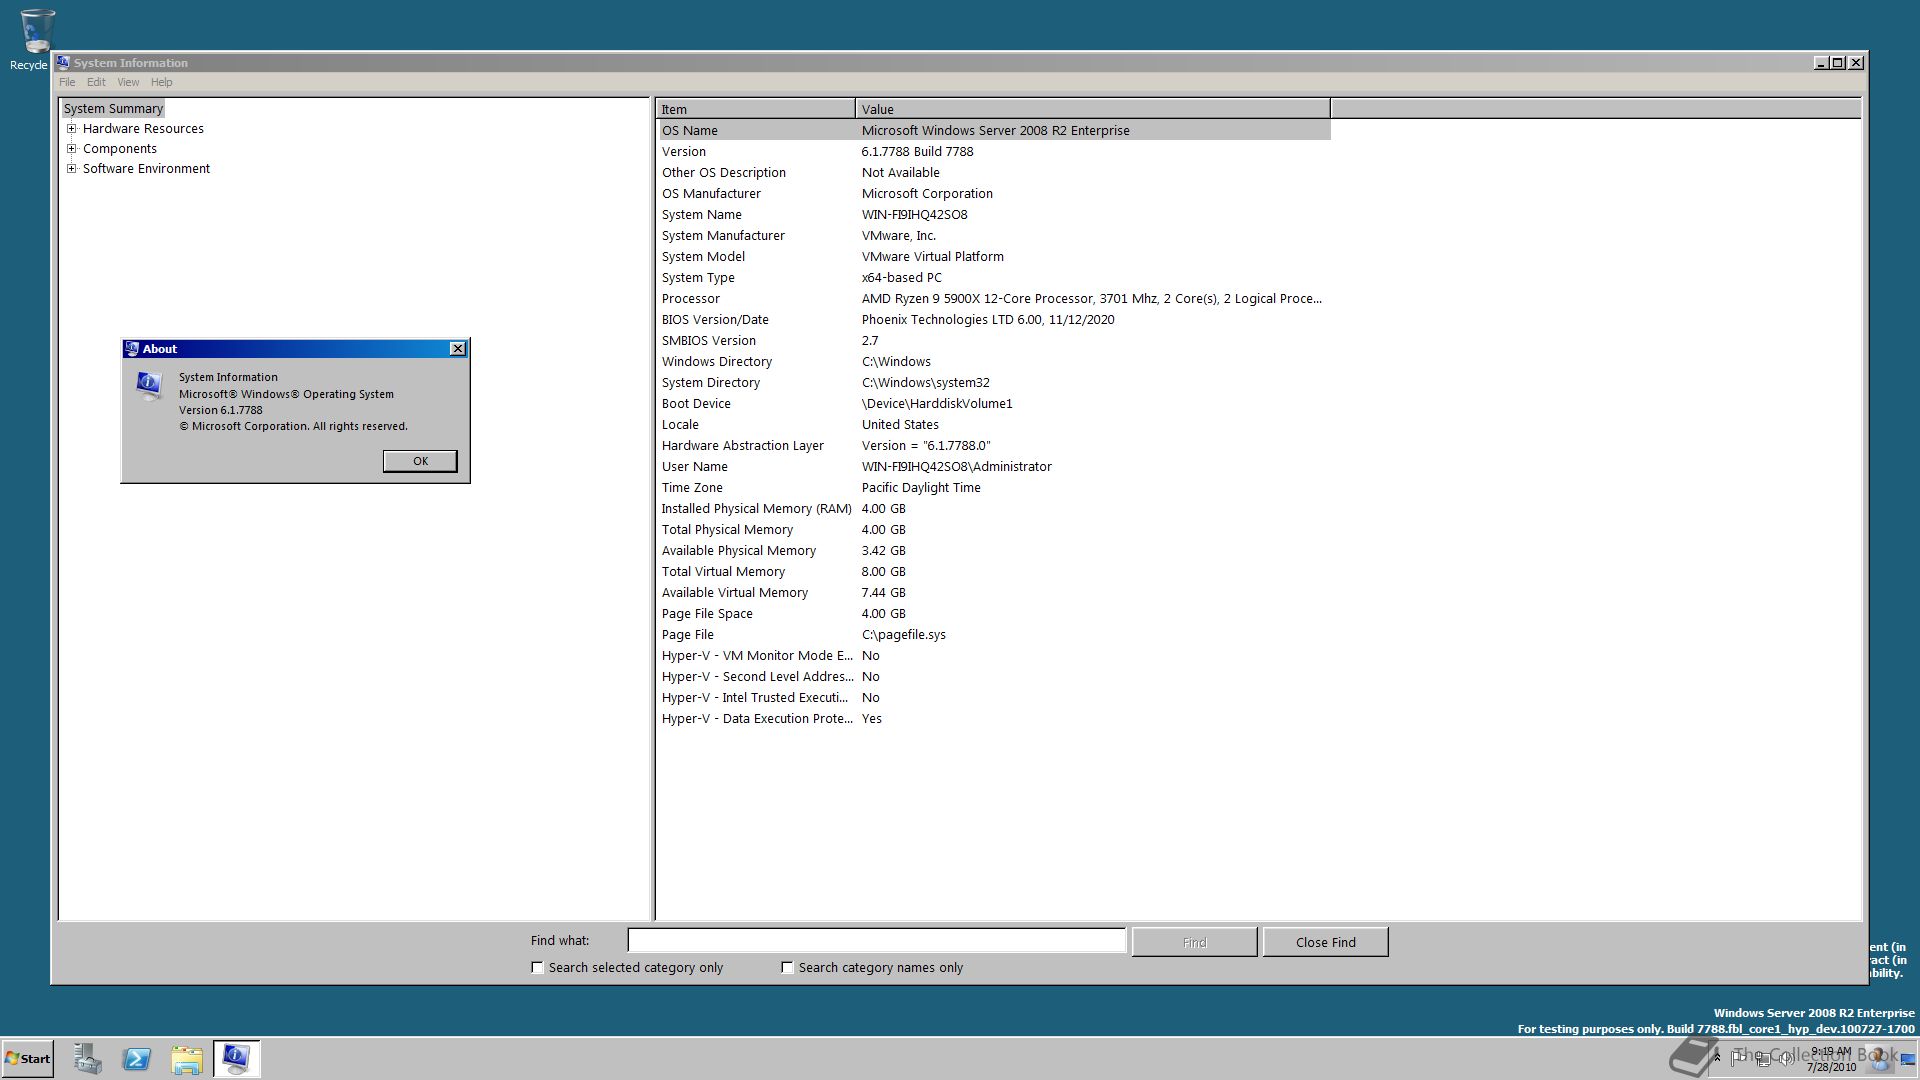Open the Edit menu
The height and width of the screenshot is (1080, 1920).
(x=96, y=82)
